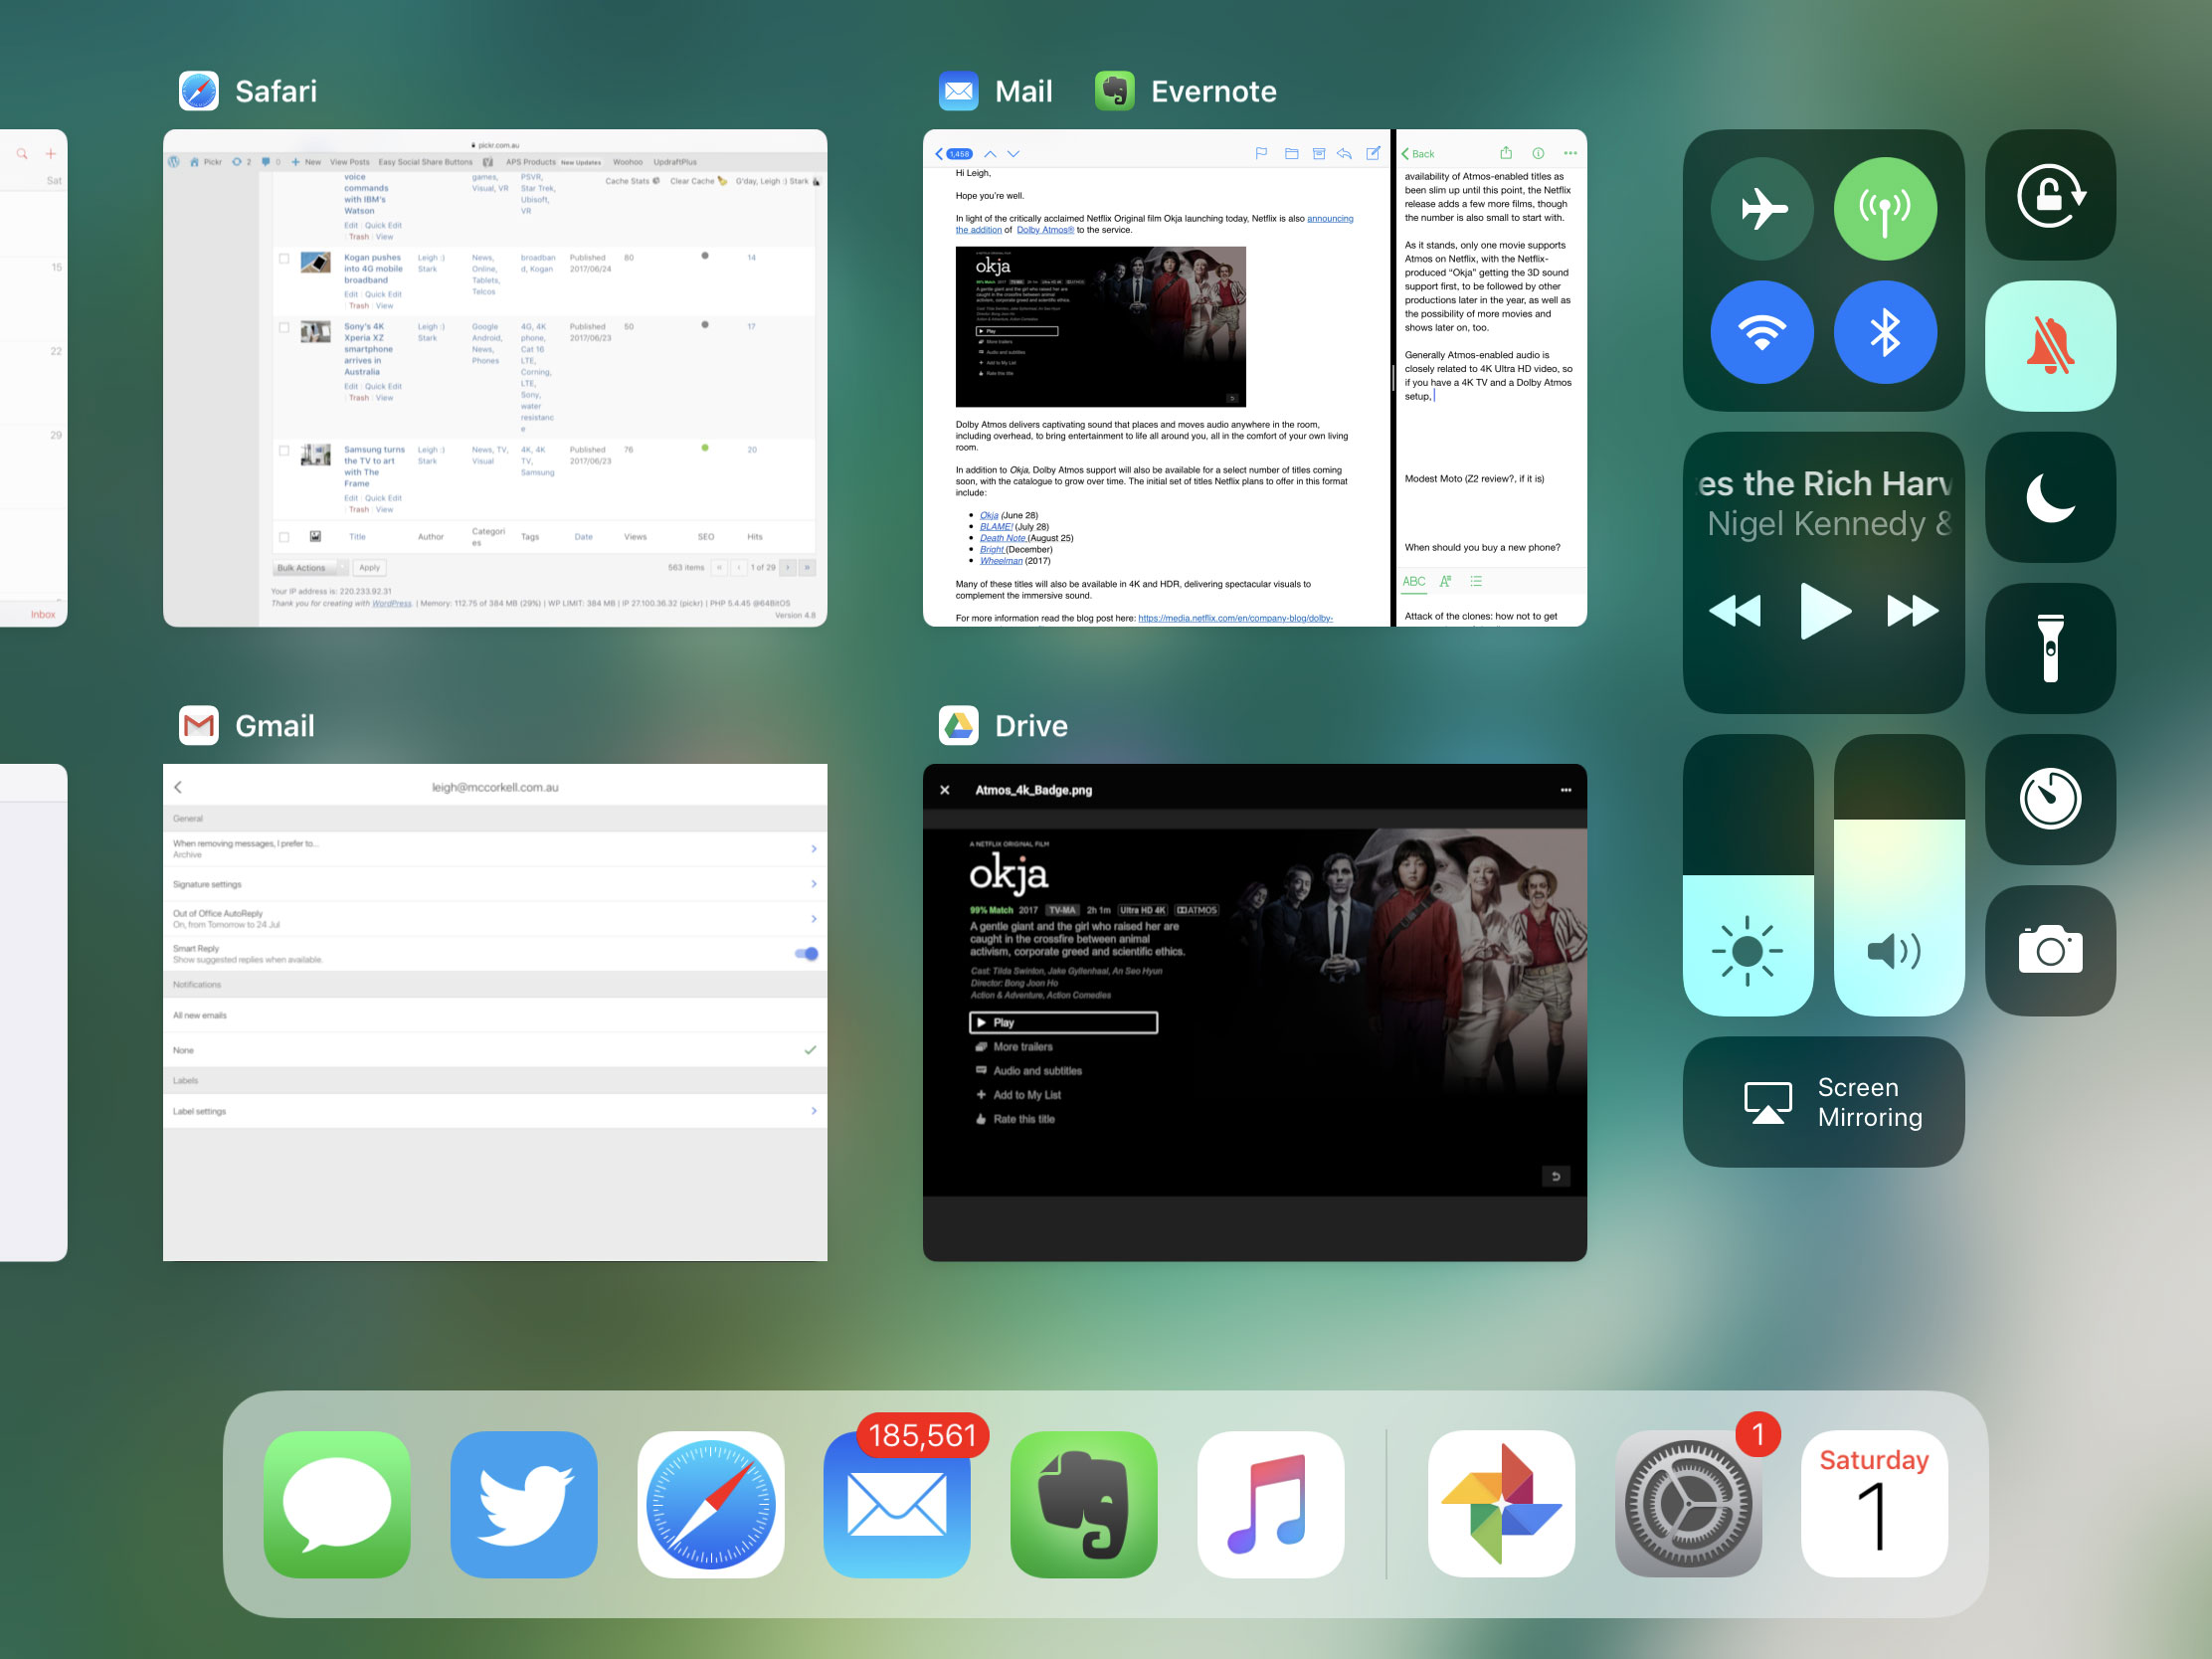Open the Timer from Control Center
The image size is (2212, 1659).
click(2050, 799)
